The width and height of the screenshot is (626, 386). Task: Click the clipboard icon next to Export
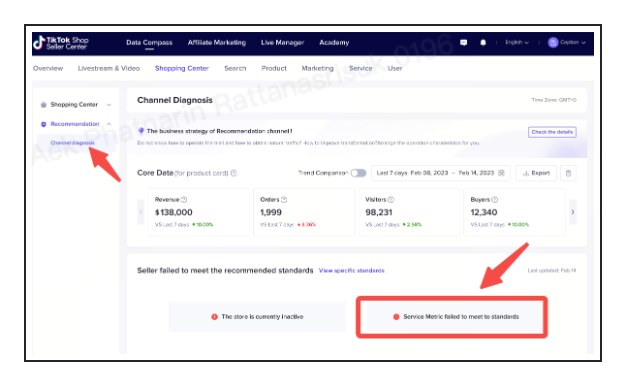[x=569, y=173]
